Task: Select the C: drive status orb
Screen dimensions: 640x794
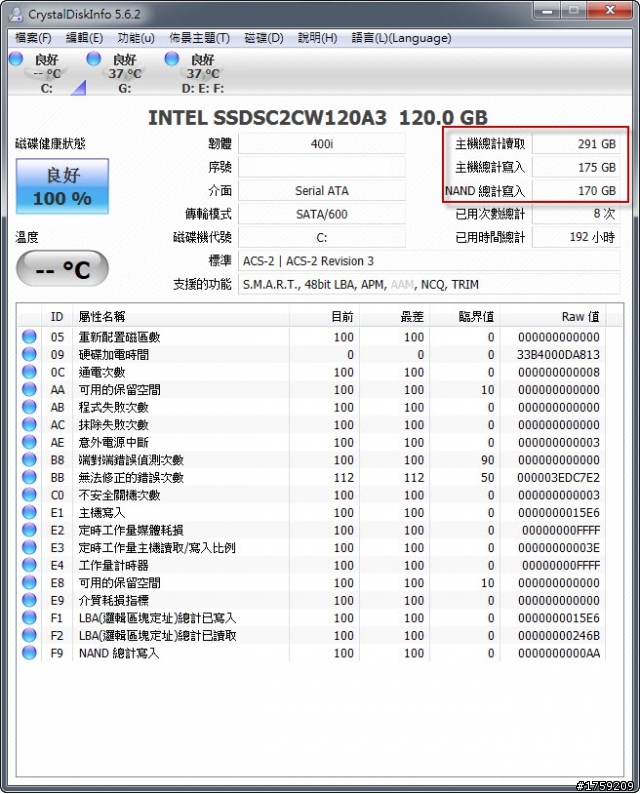Action: (x=16, y=59)
